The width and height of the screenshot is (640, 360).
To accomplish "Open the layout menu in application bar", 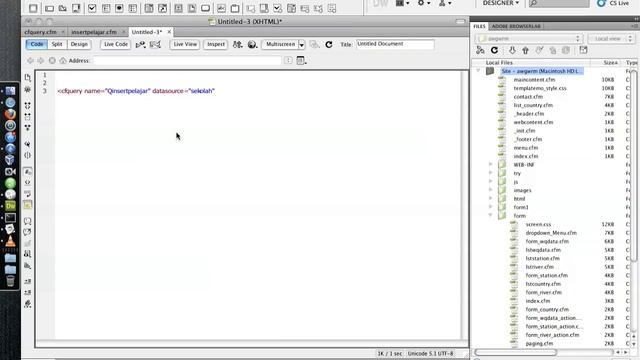I will point(402,3).
